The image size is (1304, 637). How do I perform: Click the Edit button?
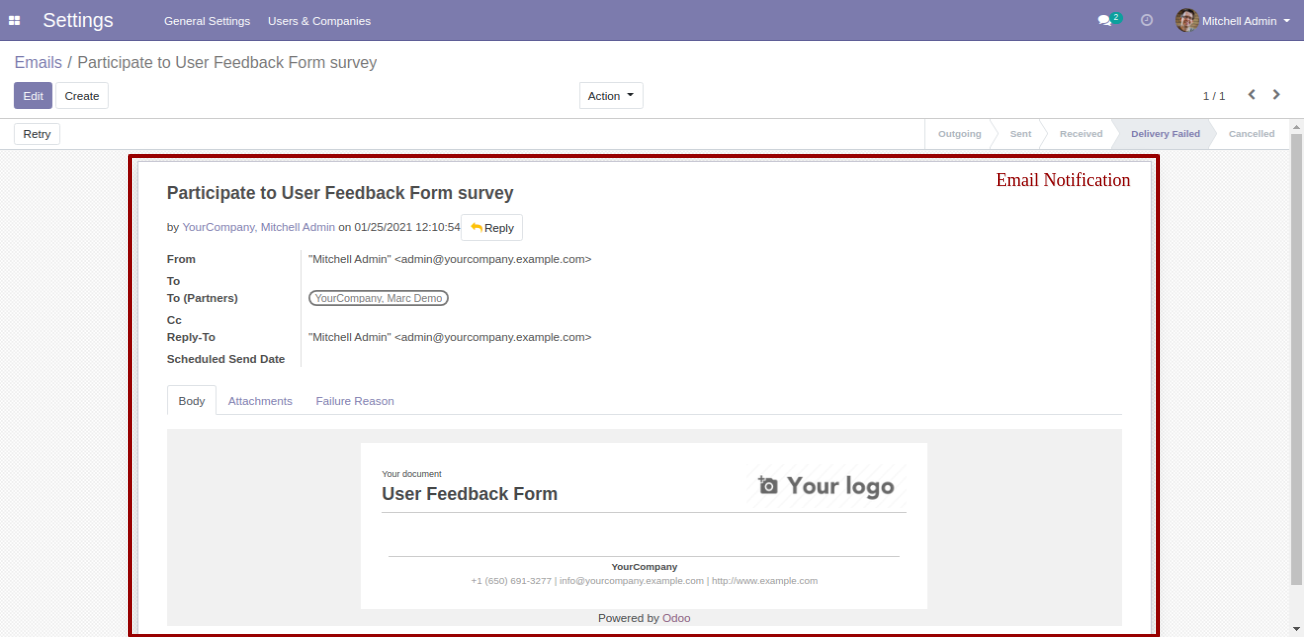coord(33,96)
